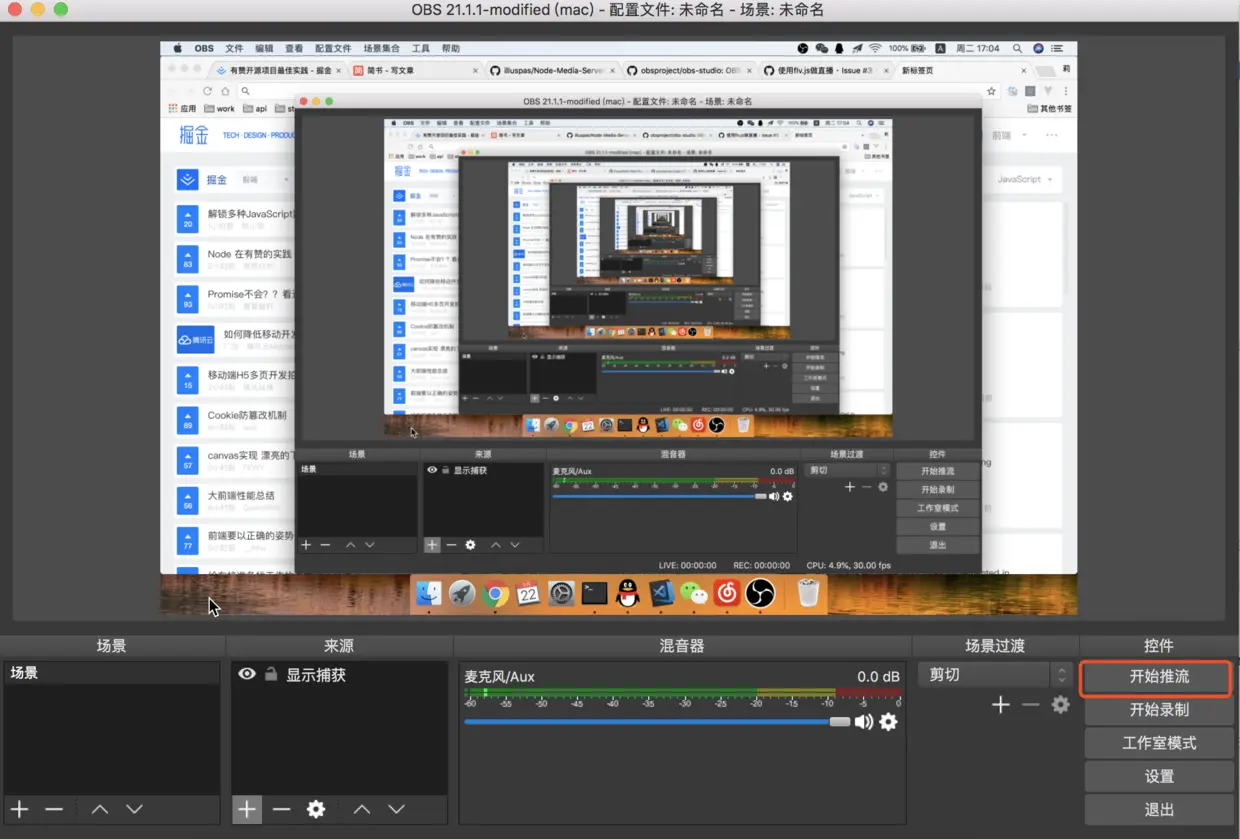Click the 麦克风/Aux channel label
The width and height of the screenshot is (1240, 839).
click(499, 677)
